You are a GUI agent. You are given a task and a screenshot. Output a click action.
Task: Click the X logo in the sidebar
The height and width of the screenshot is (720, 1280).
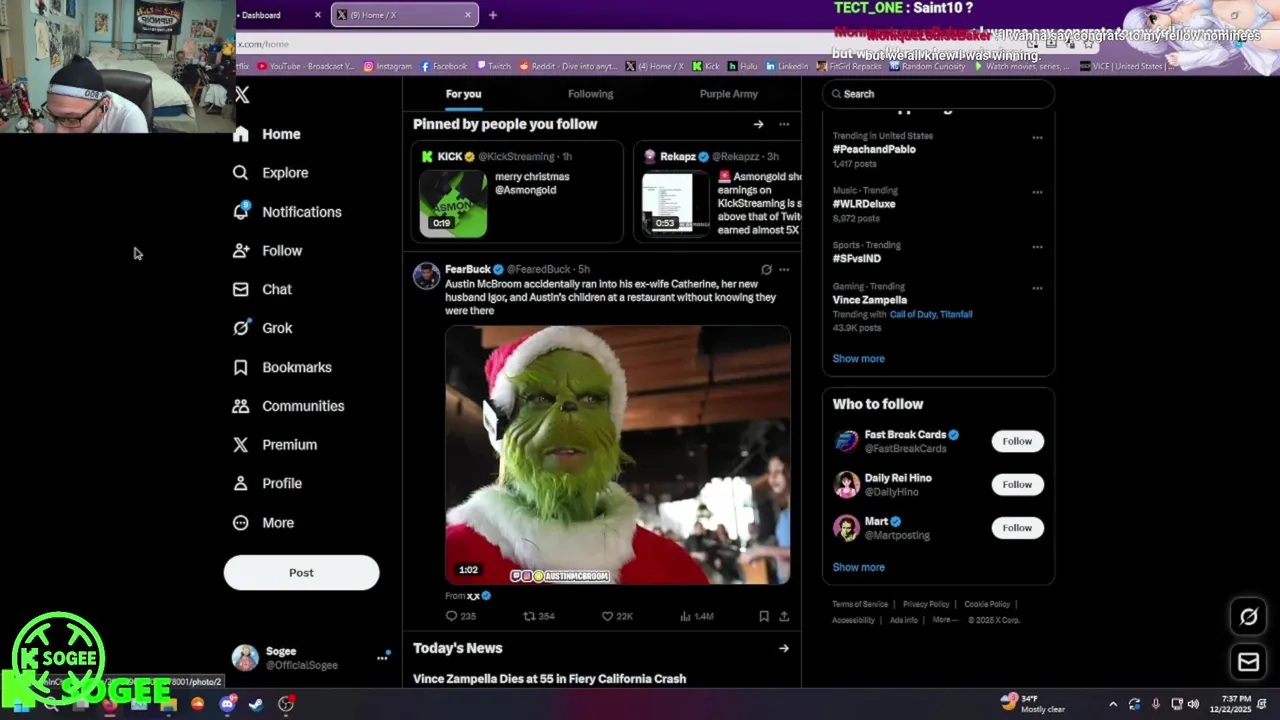pos(242,95)
